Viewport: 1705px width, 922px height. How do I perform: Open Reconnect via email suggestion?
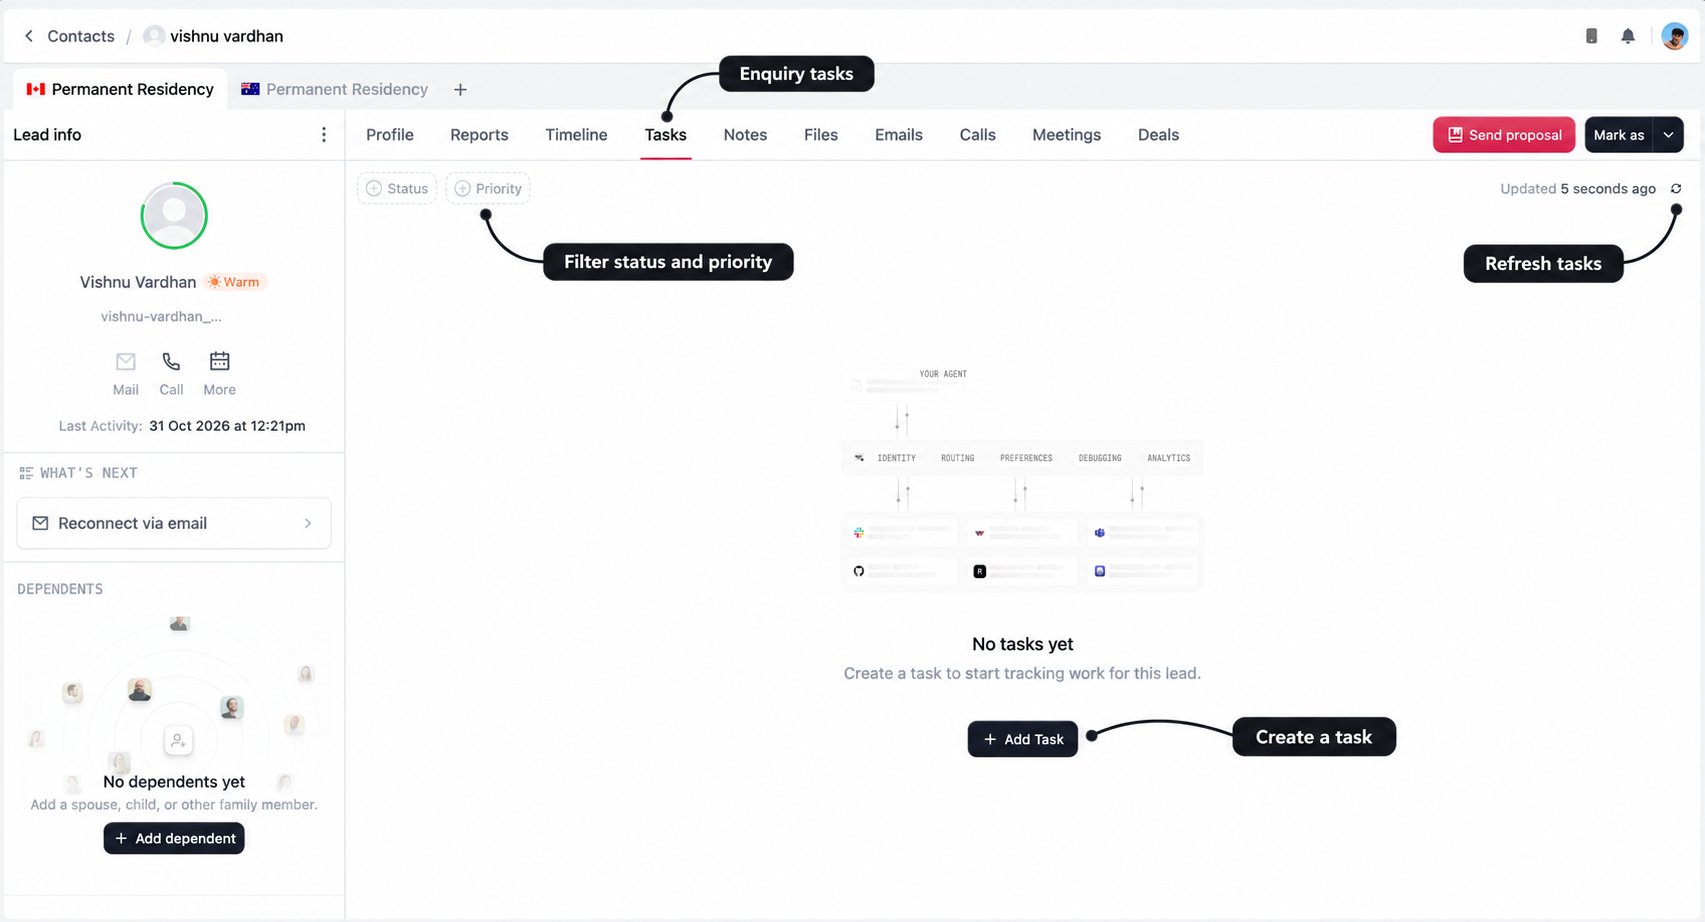[174, 523]
